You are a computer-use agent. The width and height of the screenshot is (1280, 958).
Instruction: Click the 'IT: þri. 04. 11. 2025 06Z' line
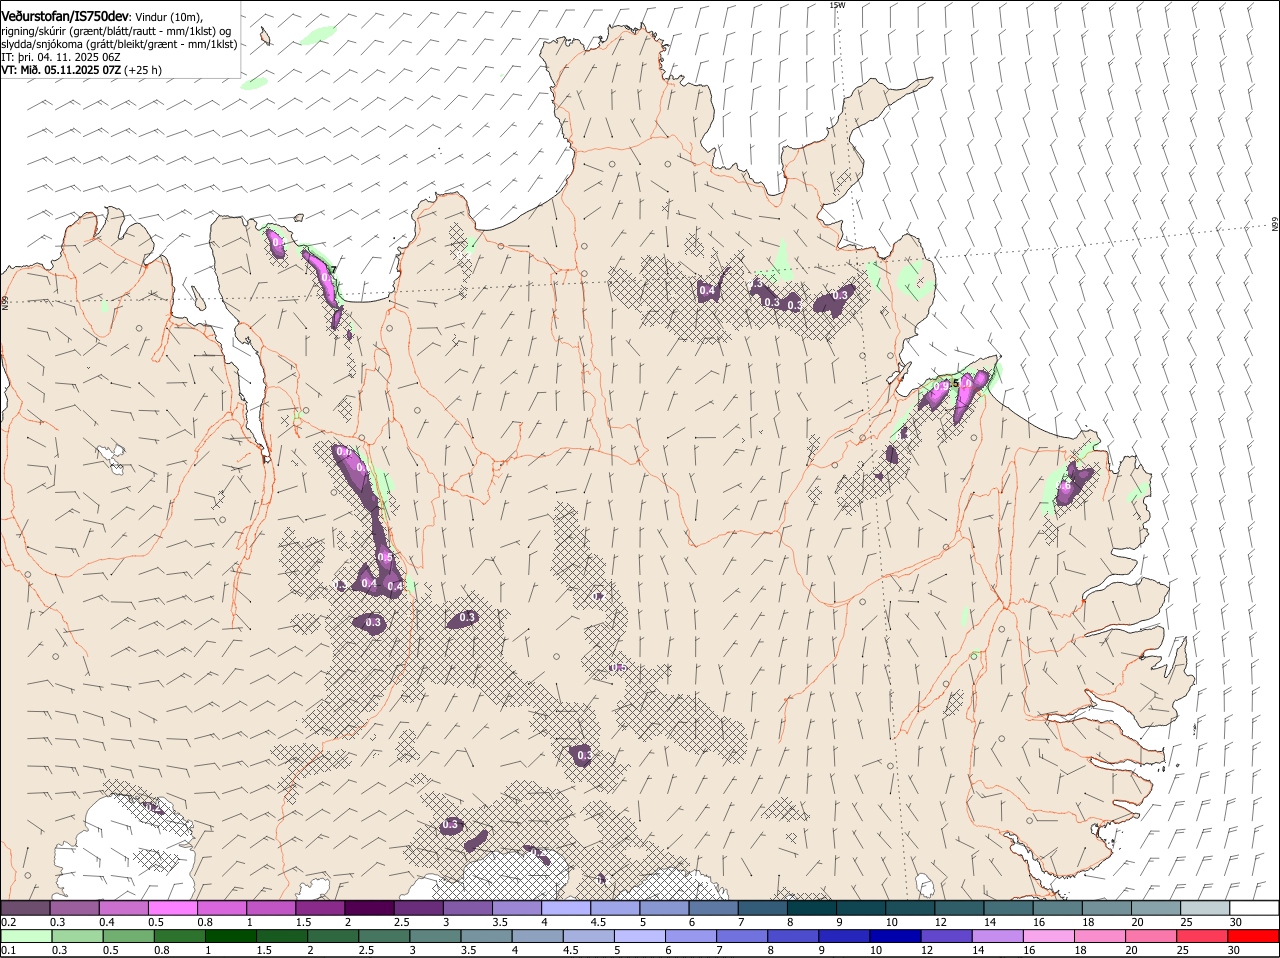click(61, 57)
